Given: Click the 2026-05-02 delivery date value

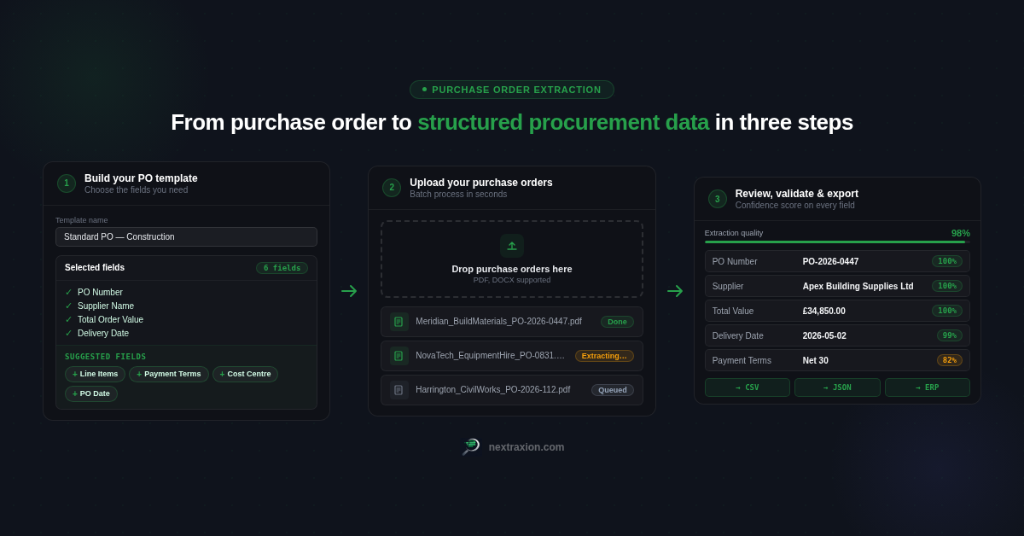Looking at the screenshot, I should tap(825, 336).
